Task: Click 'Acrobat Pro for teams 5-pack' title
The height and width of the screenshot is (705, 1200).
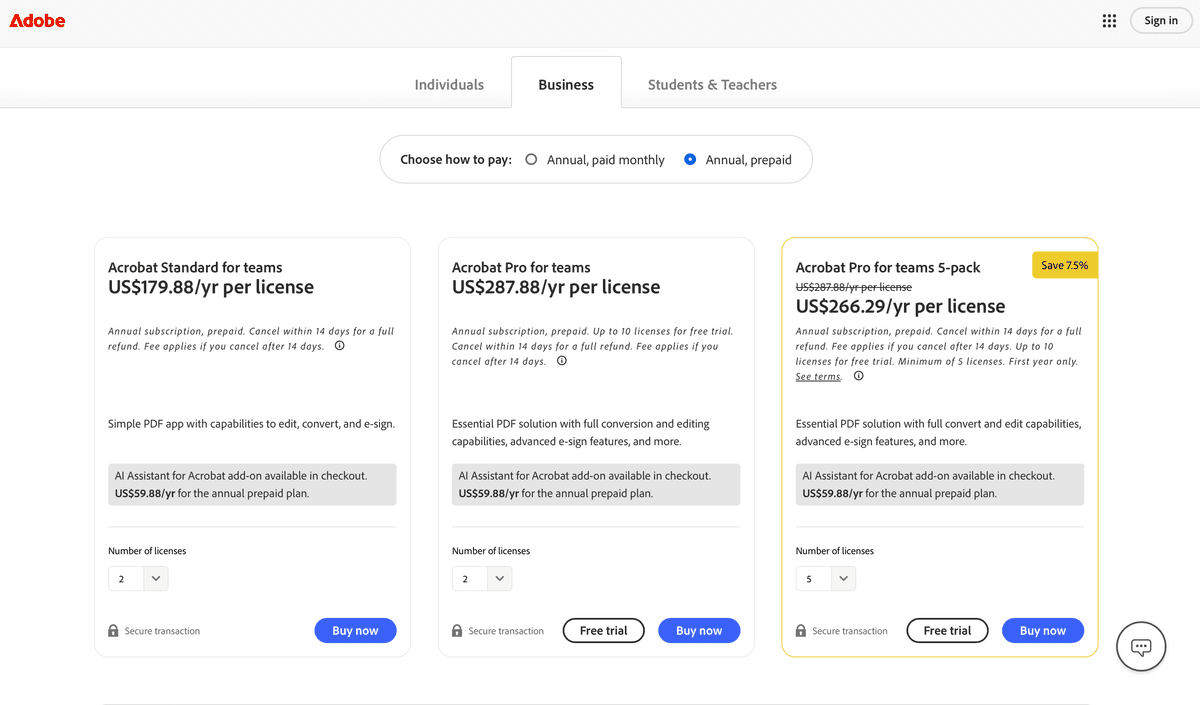Action: (888, 267)
